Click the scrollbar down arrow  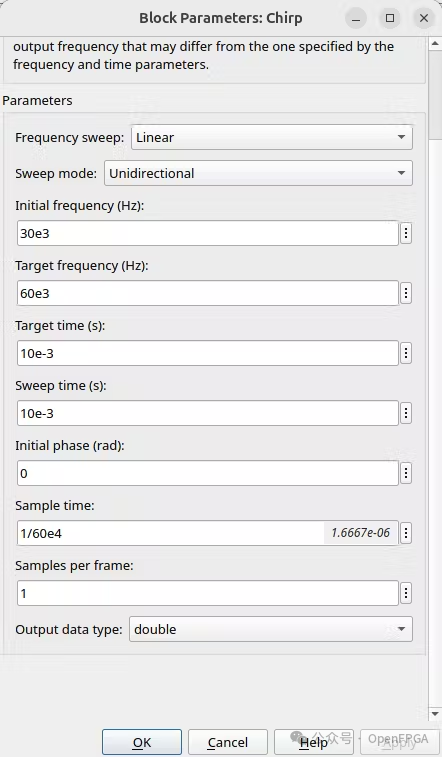[435, 714]
